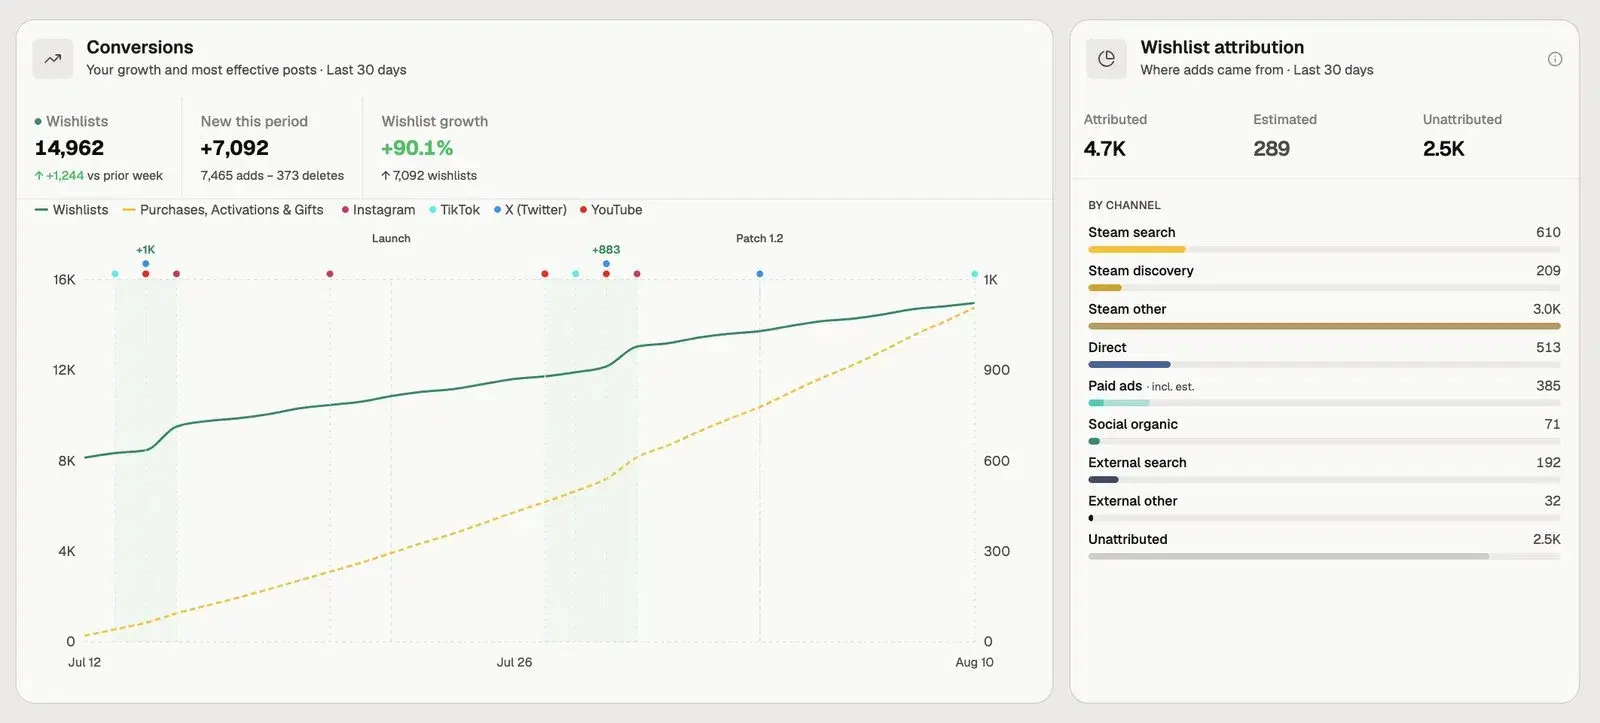Click the Aug 10 date on the axis
1600x723 pixels.
pyautogui.click(x=974, y=662)
